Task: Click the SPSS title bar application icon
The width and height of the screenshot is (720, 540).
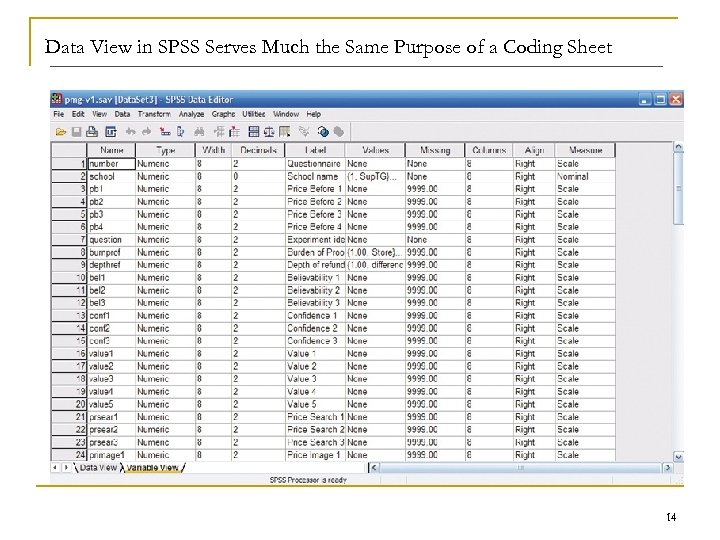Action: [x=56, y=99]
